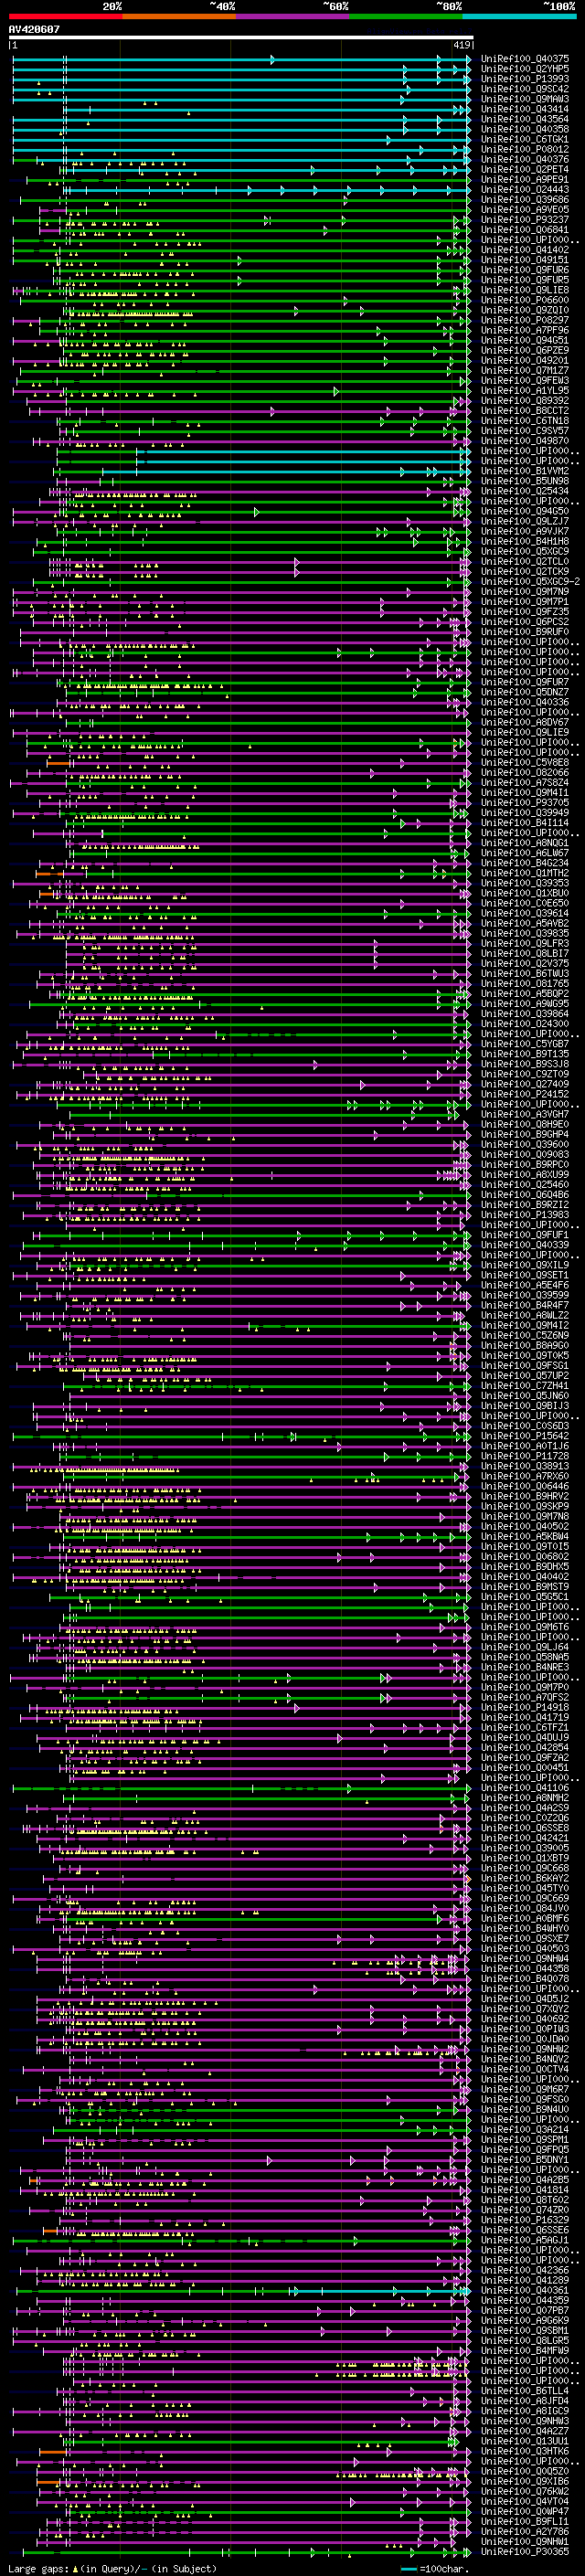This screenshot has width=585, height=2576.
Task: Open hit UniRef100_P30365
Action: pyautogui.click(x=525, y=2551)
